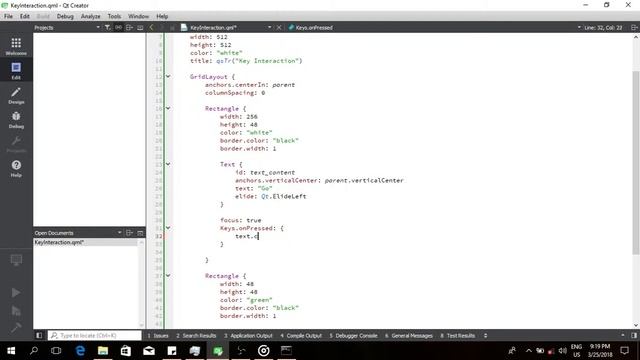Screen dimensions: 640x360
Task: Open Microsoft Edge from the taskbar
Action: [x=80, y=351]
